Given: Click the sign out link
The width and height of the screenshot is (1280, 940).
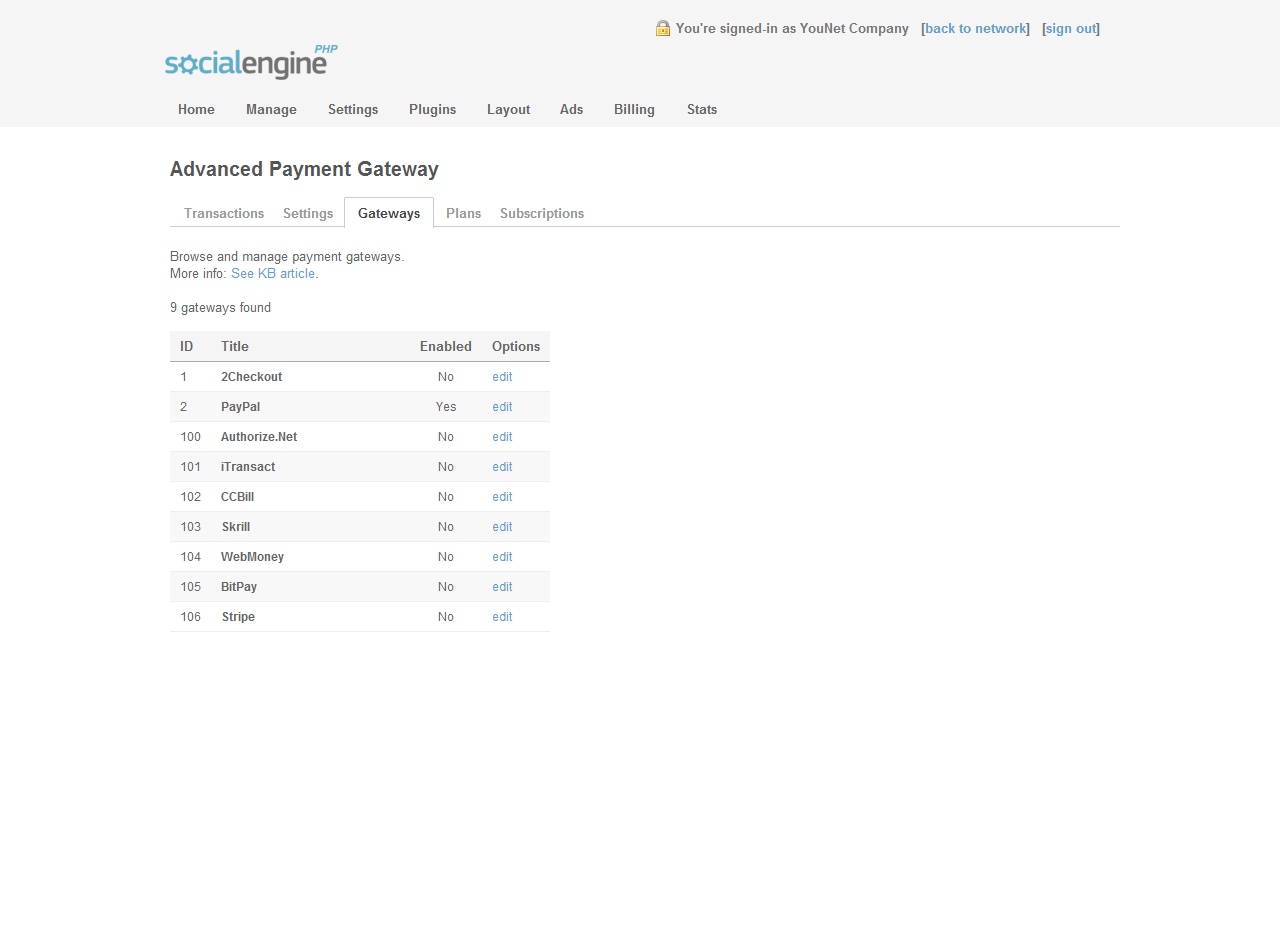Looking at the screenshot, I should point(1071,28).
